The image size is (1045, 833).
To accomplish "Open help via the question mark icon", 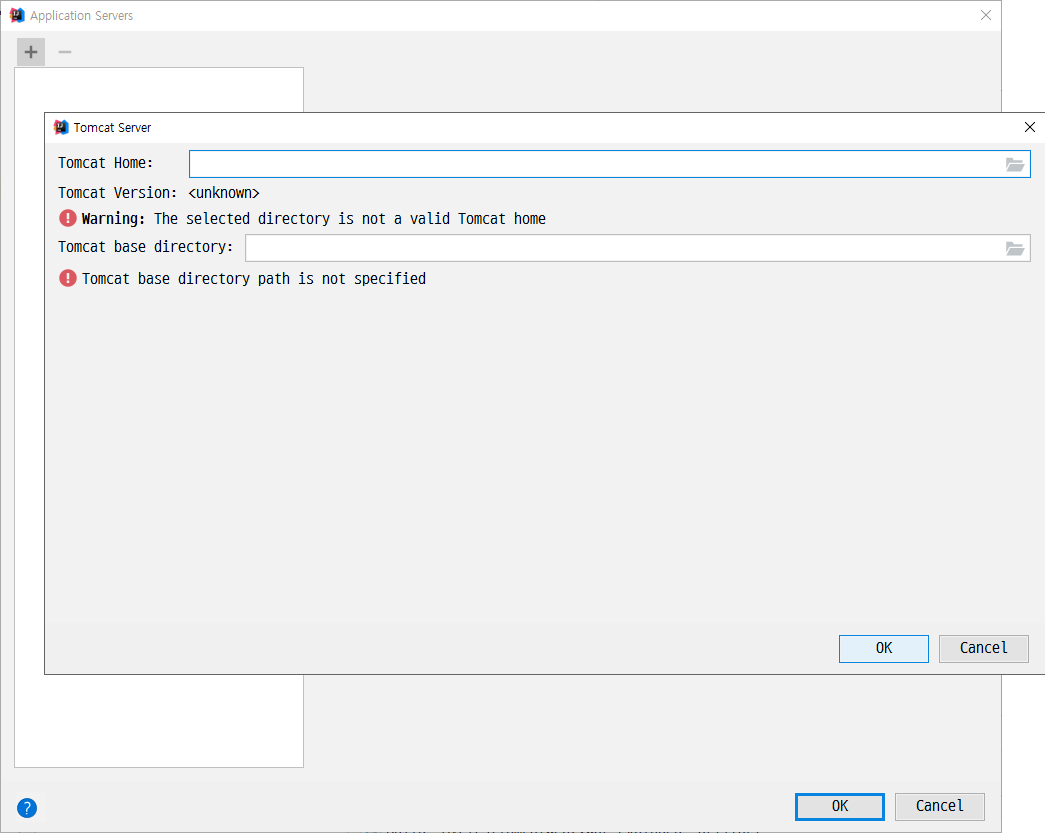I will coord(27,808).
